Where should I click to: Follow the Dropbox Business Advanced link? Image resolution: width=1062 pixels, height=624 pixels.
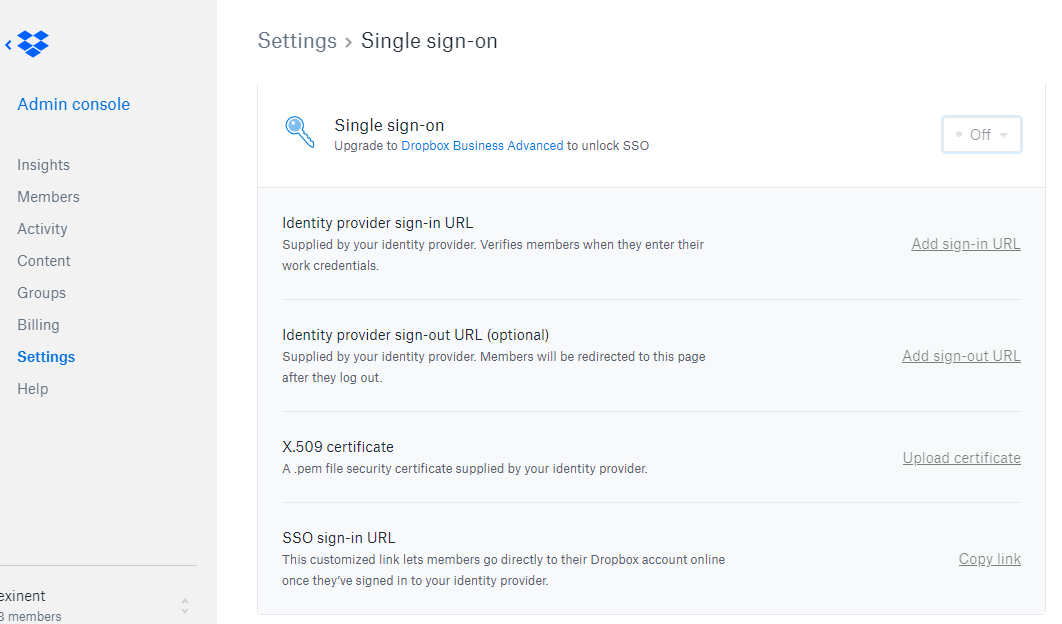click(x=482, y=146)
